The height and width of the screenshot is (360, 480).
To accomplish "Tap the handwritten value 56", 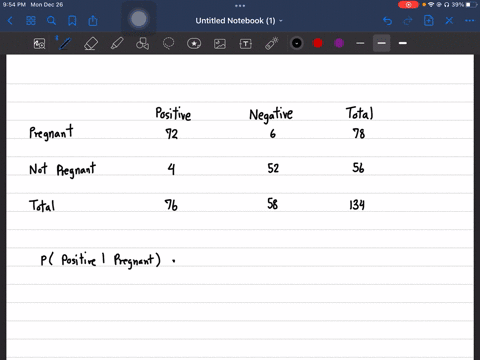I will [358, 167].
